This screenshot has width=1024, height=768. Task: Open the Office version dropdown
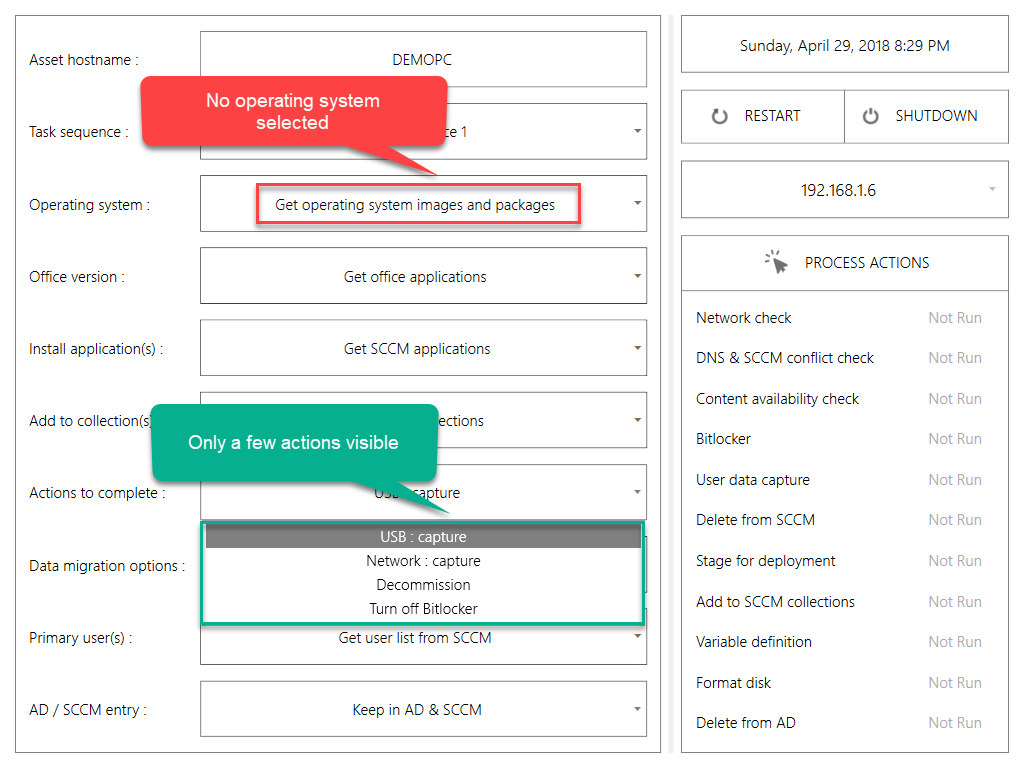click(637, 276)
